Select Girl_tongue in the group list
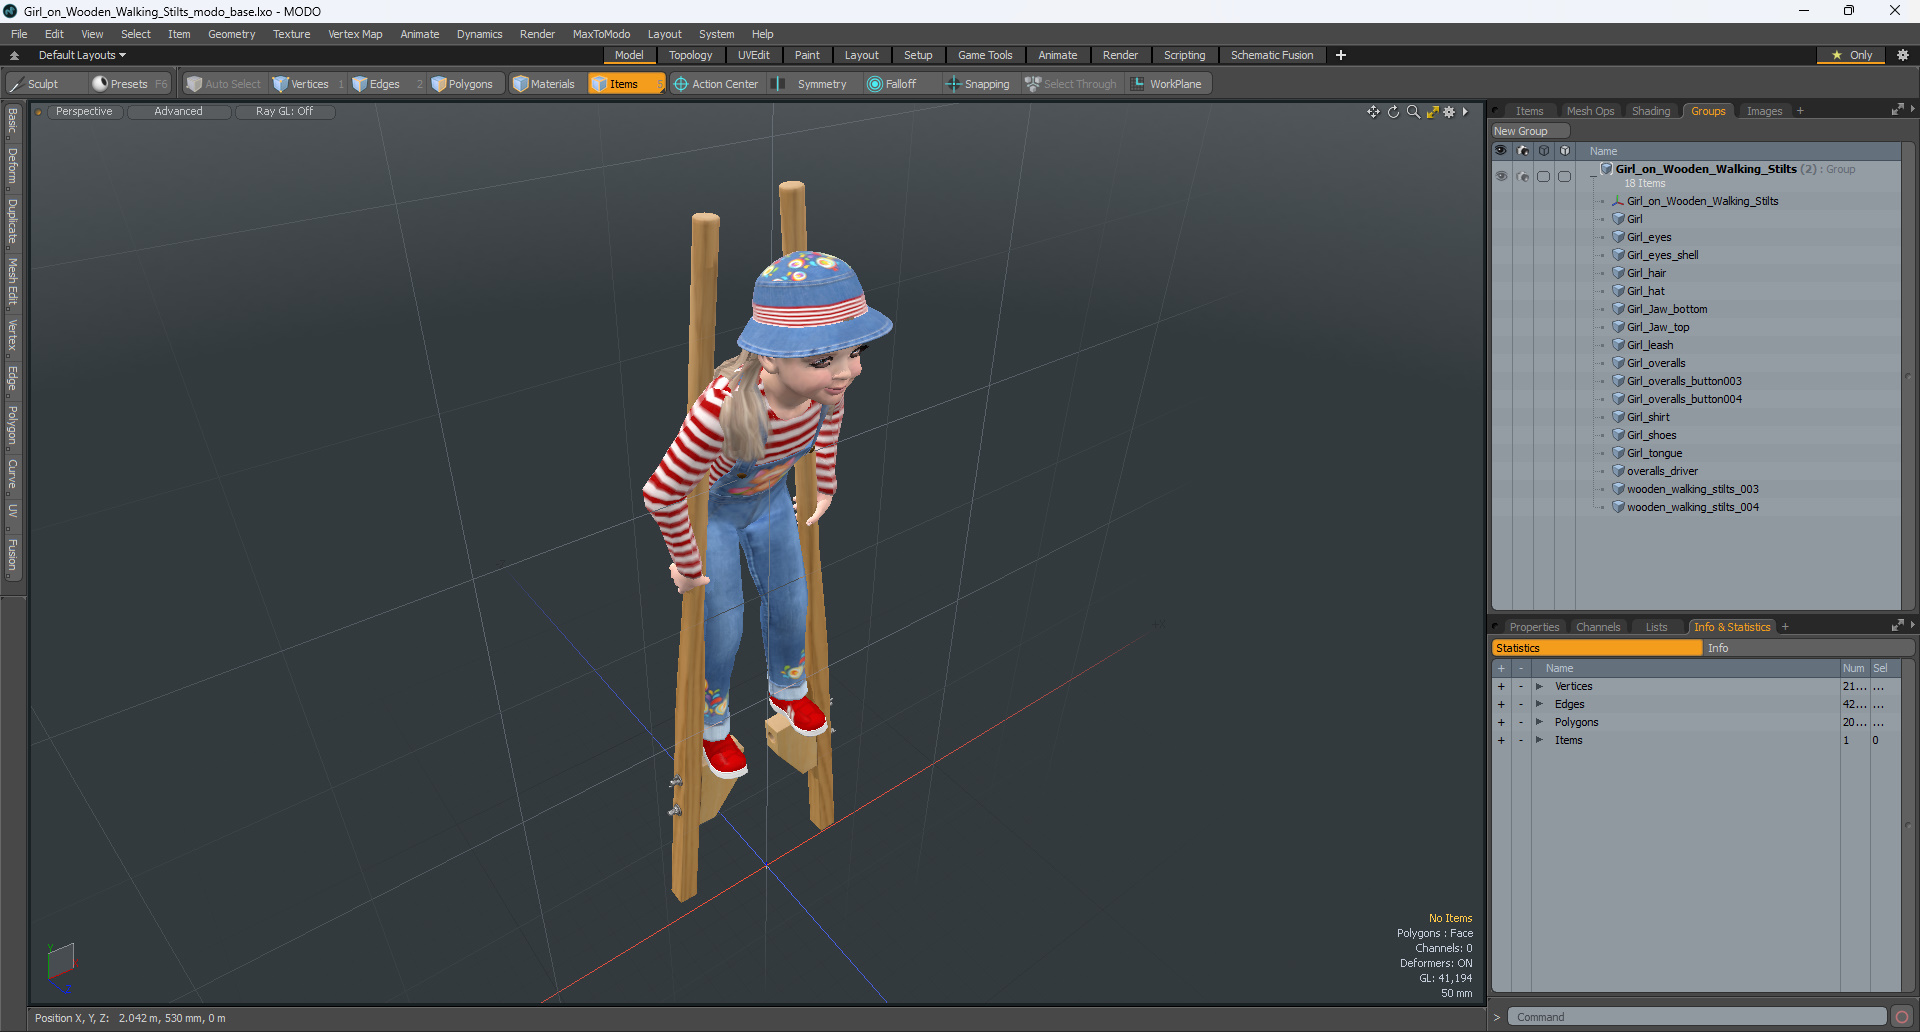The image size is (1920, 1032). click(x=1654, y=453)
